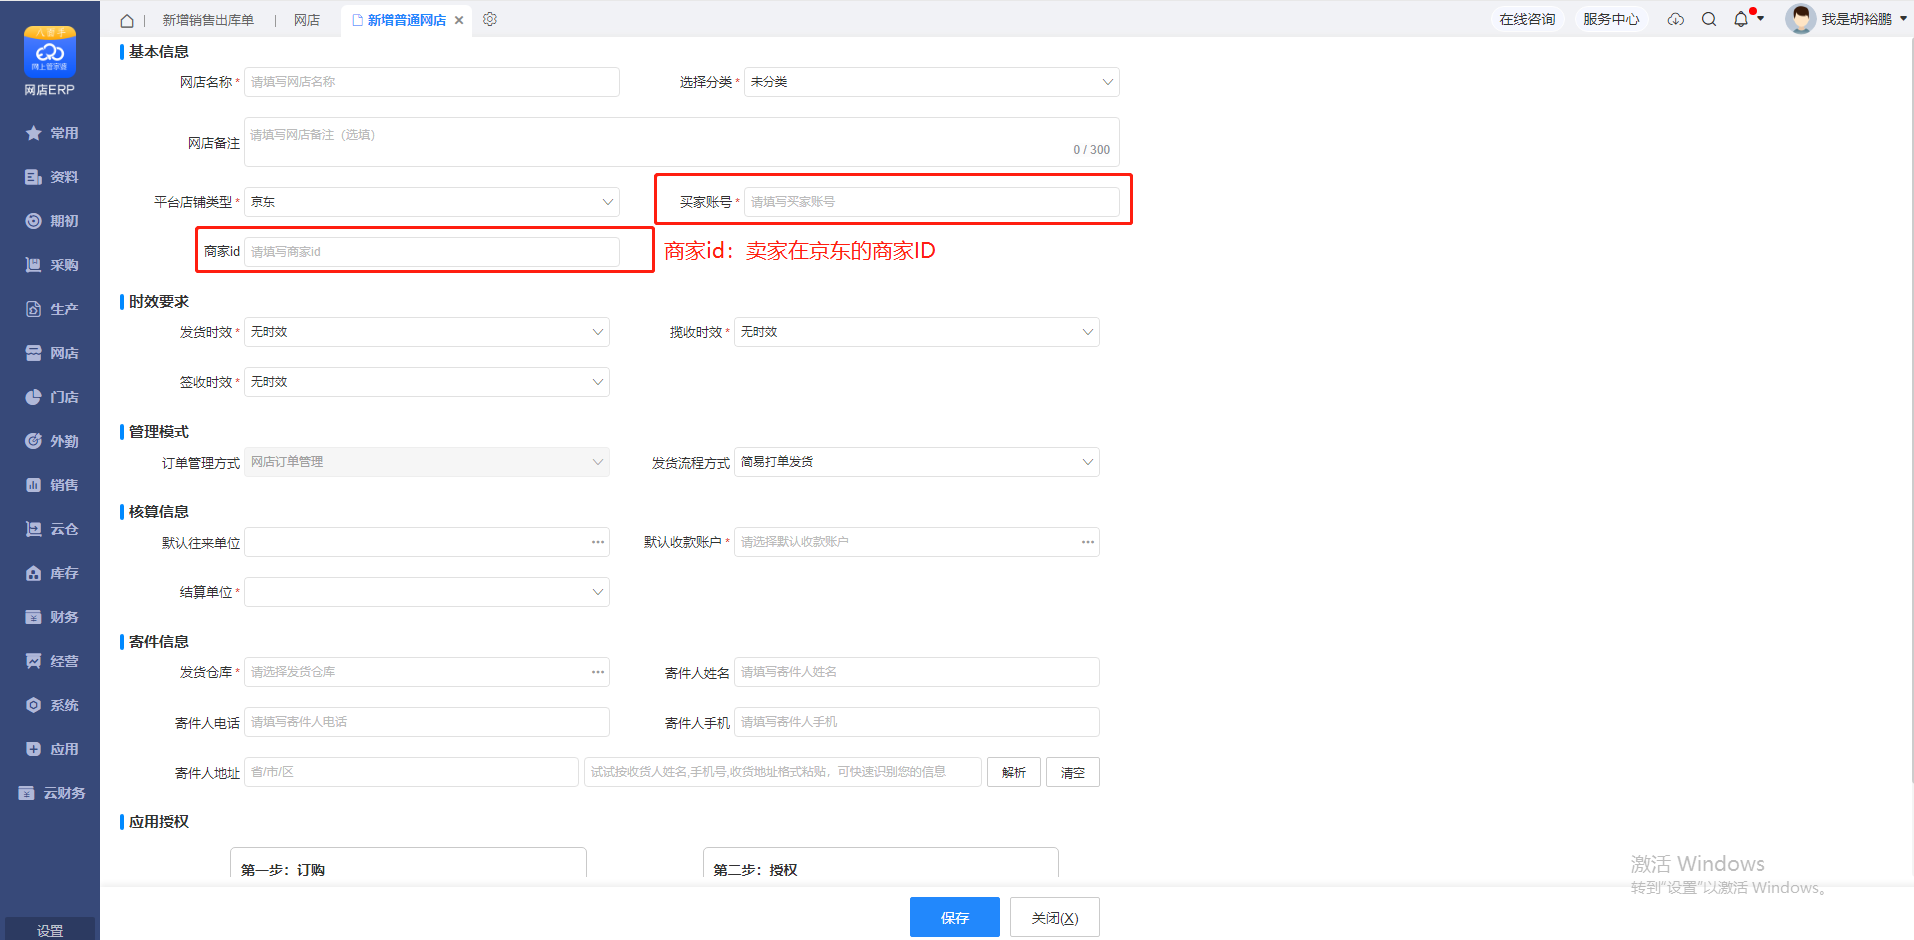Image resolution: width=1914 pixels, height=940 pixels.
Task: Focus the 寄件人手机 input field
Action: pos(917,722)
